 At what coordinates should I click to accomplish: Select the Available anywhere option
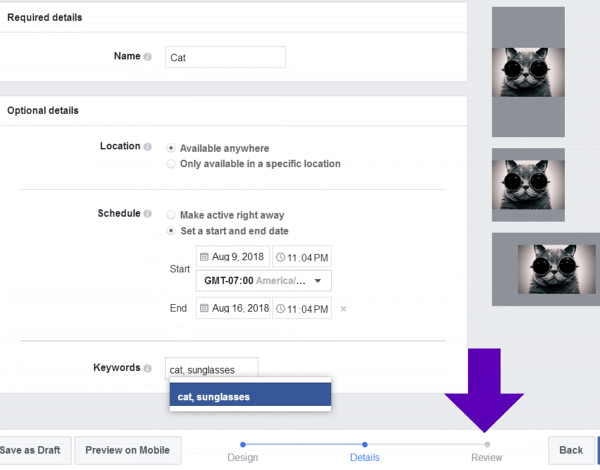(x=171, y=148)
